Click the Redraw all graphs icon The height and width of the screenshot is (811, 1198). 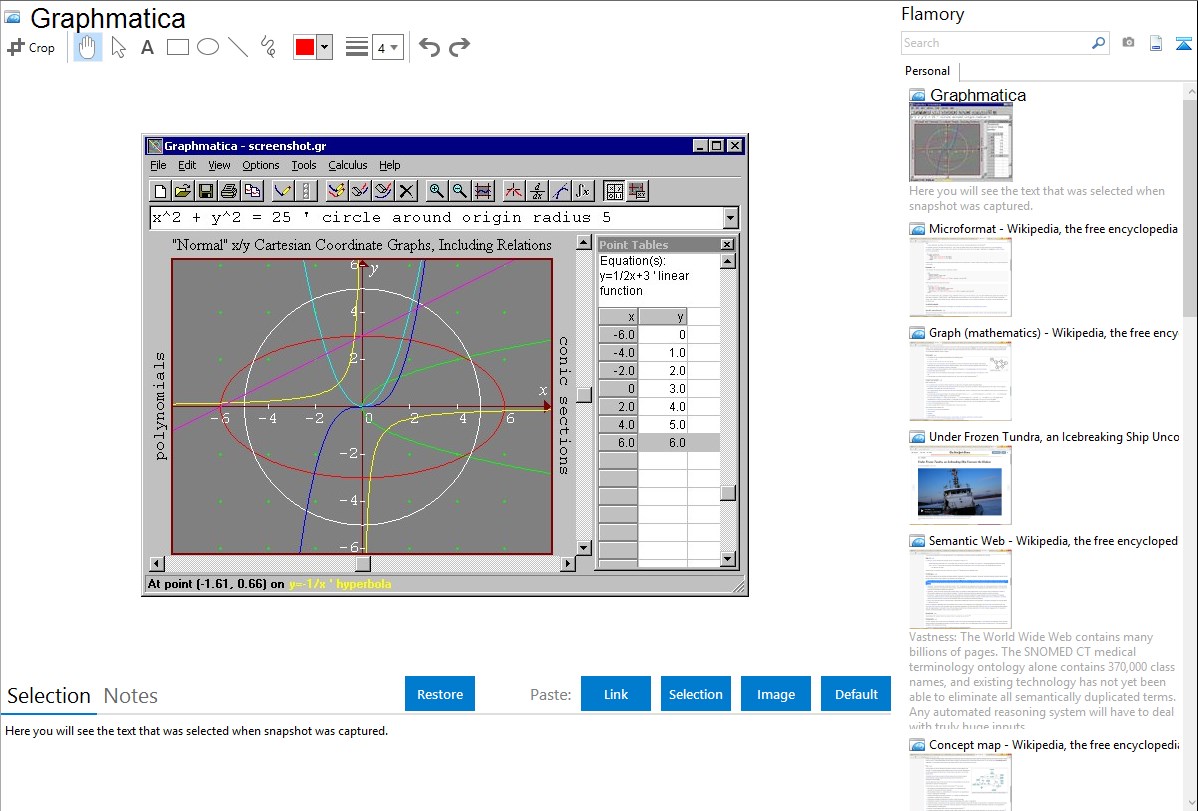point(337,190)
